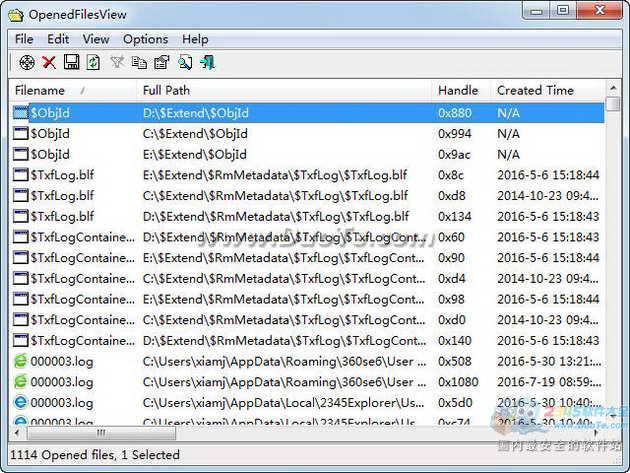The image size is (630, 473).
Task: Click the vertical scrollbar thumb
Action: 613,103
